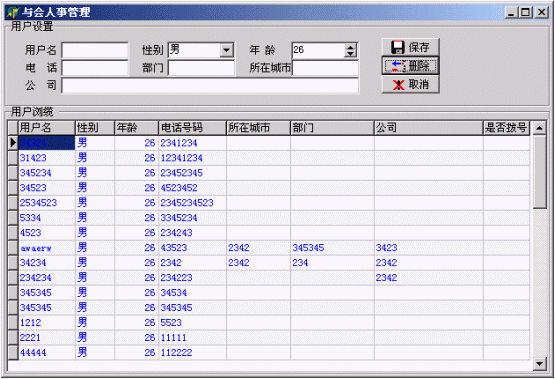Click the scrollbar up arrow of the grid
Viewport: 555px width, 379px height.
539,127
